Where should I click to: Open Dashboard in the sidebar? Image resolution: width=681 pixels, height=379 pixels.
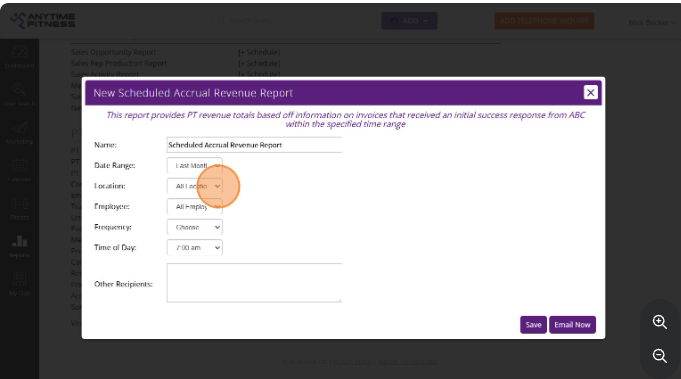point(20,57)
